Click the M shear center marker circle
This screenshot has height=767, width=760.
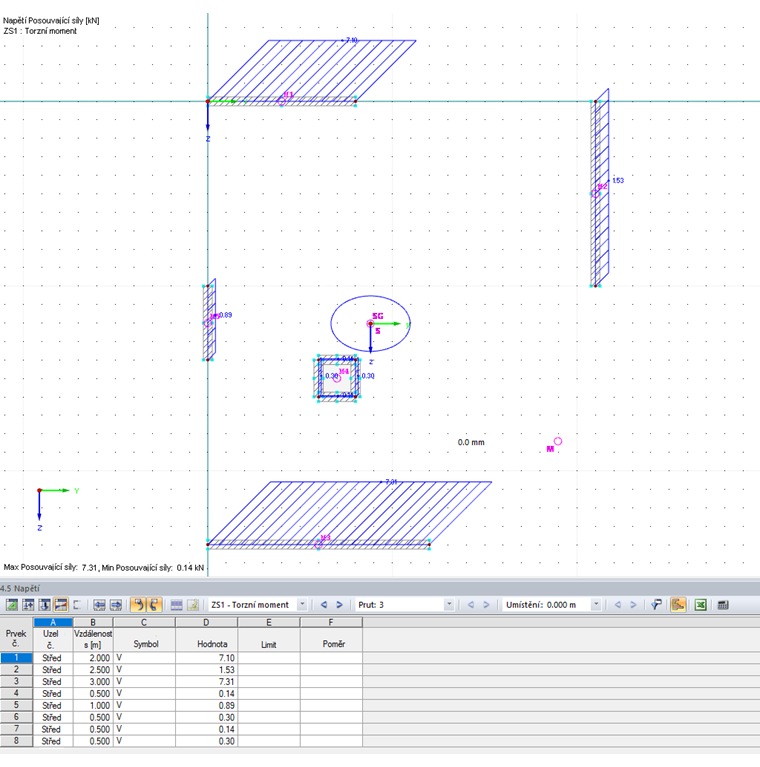pyautogui.click(x=558, y=441)
